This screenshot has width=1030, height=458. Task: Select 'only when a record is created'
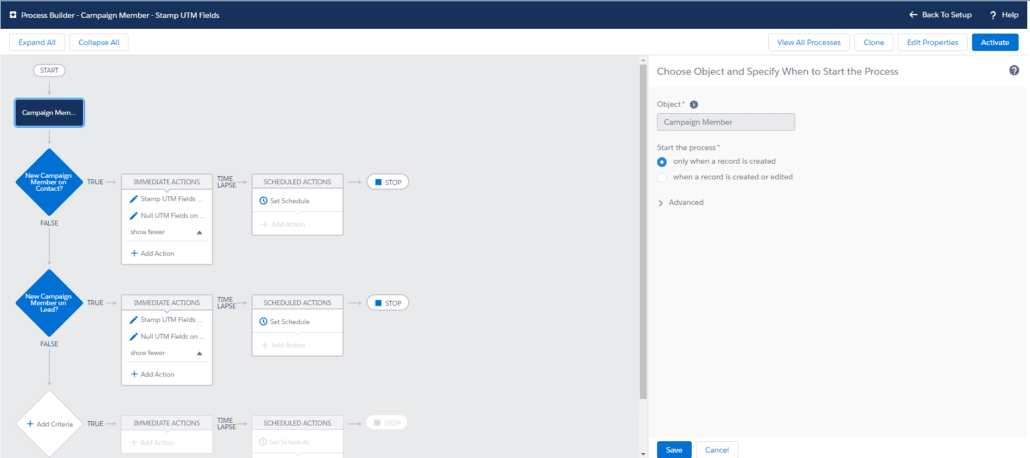pos(661,161)
